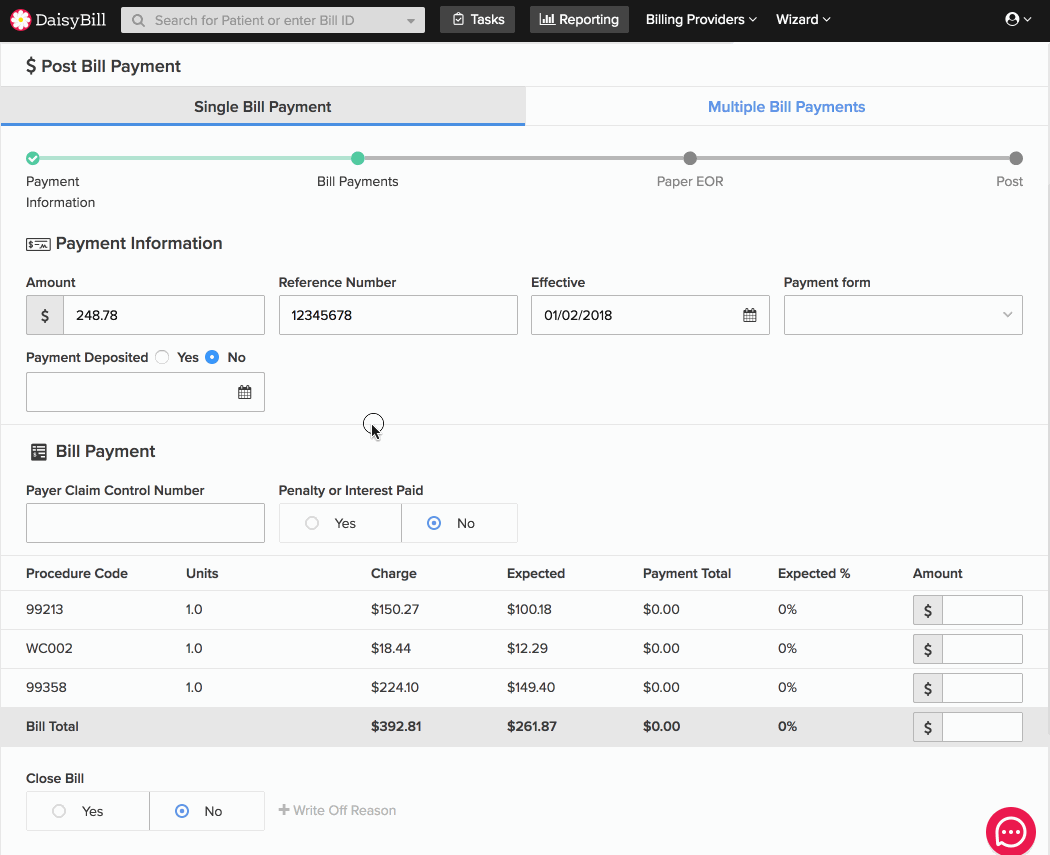This screenshot has width=1050, height=855.
Task: Select the Single Bill Payment tab
Action: pyautogui.click(x=262, y=107)
